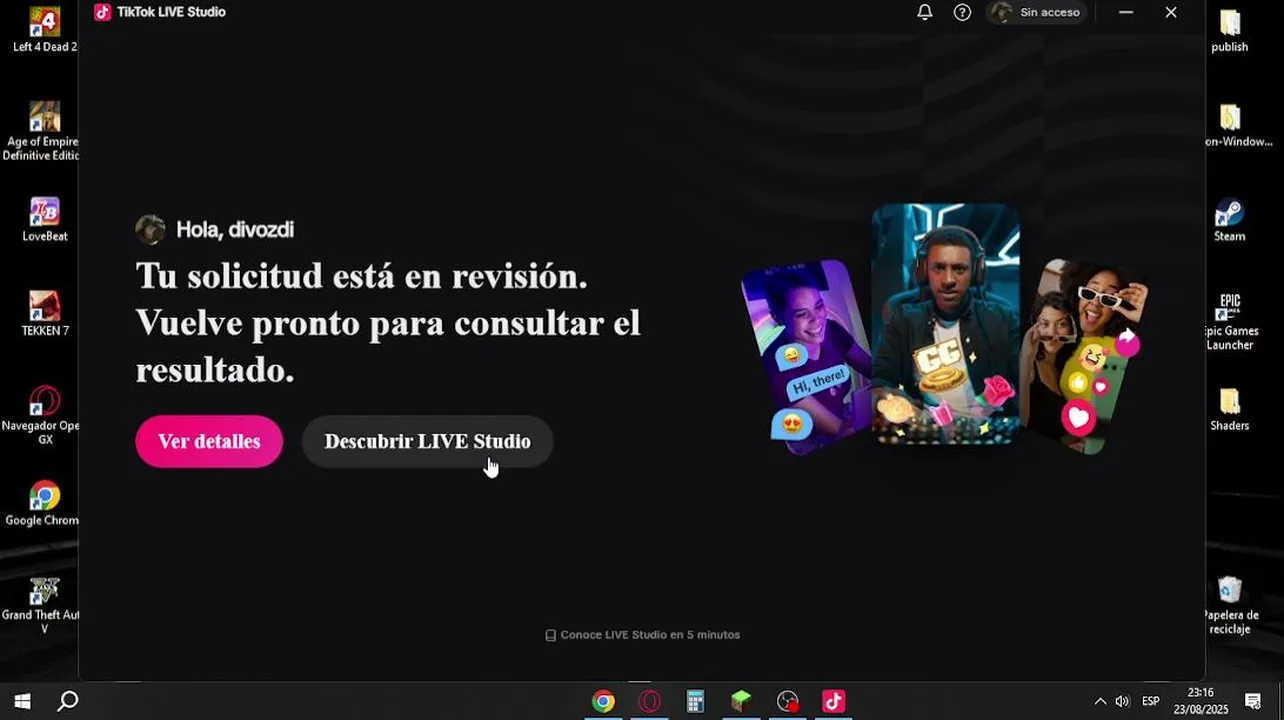1284x720 pixels.
Task: Select the Google Chrome desktop shortcut
Action: pyautogui.click(x=42, y=503)
